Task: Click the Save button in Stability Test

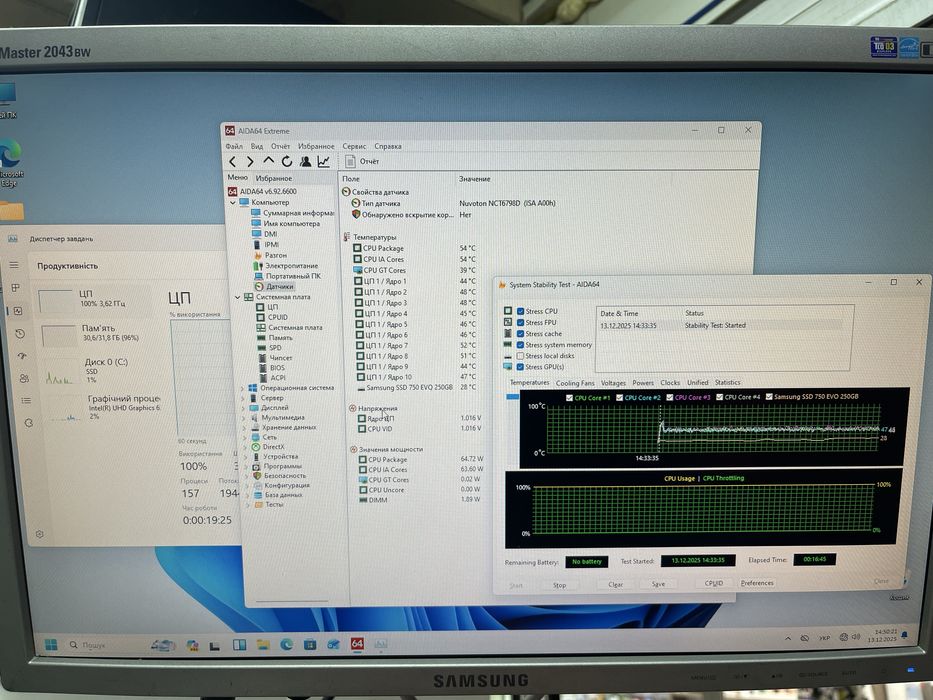Action: (x=658, y=584)
